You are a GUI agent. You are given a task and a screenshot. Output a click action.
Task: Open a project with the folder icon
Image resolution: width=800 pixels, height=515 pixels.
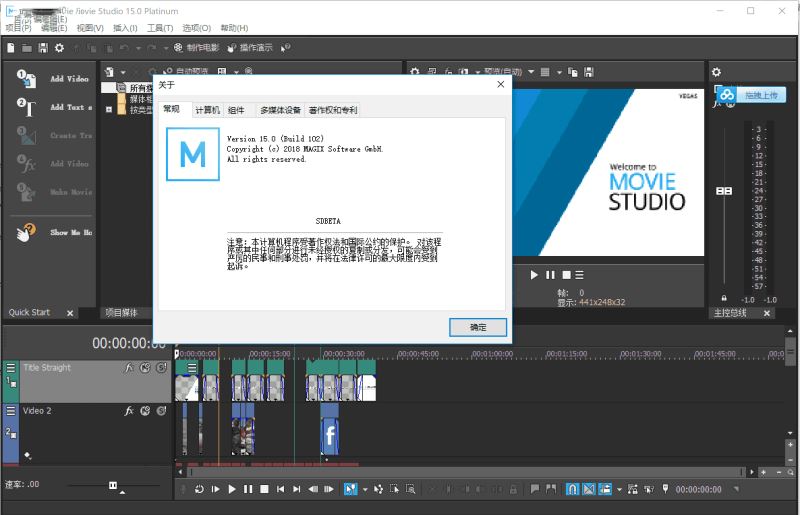[x=27, y=48]
